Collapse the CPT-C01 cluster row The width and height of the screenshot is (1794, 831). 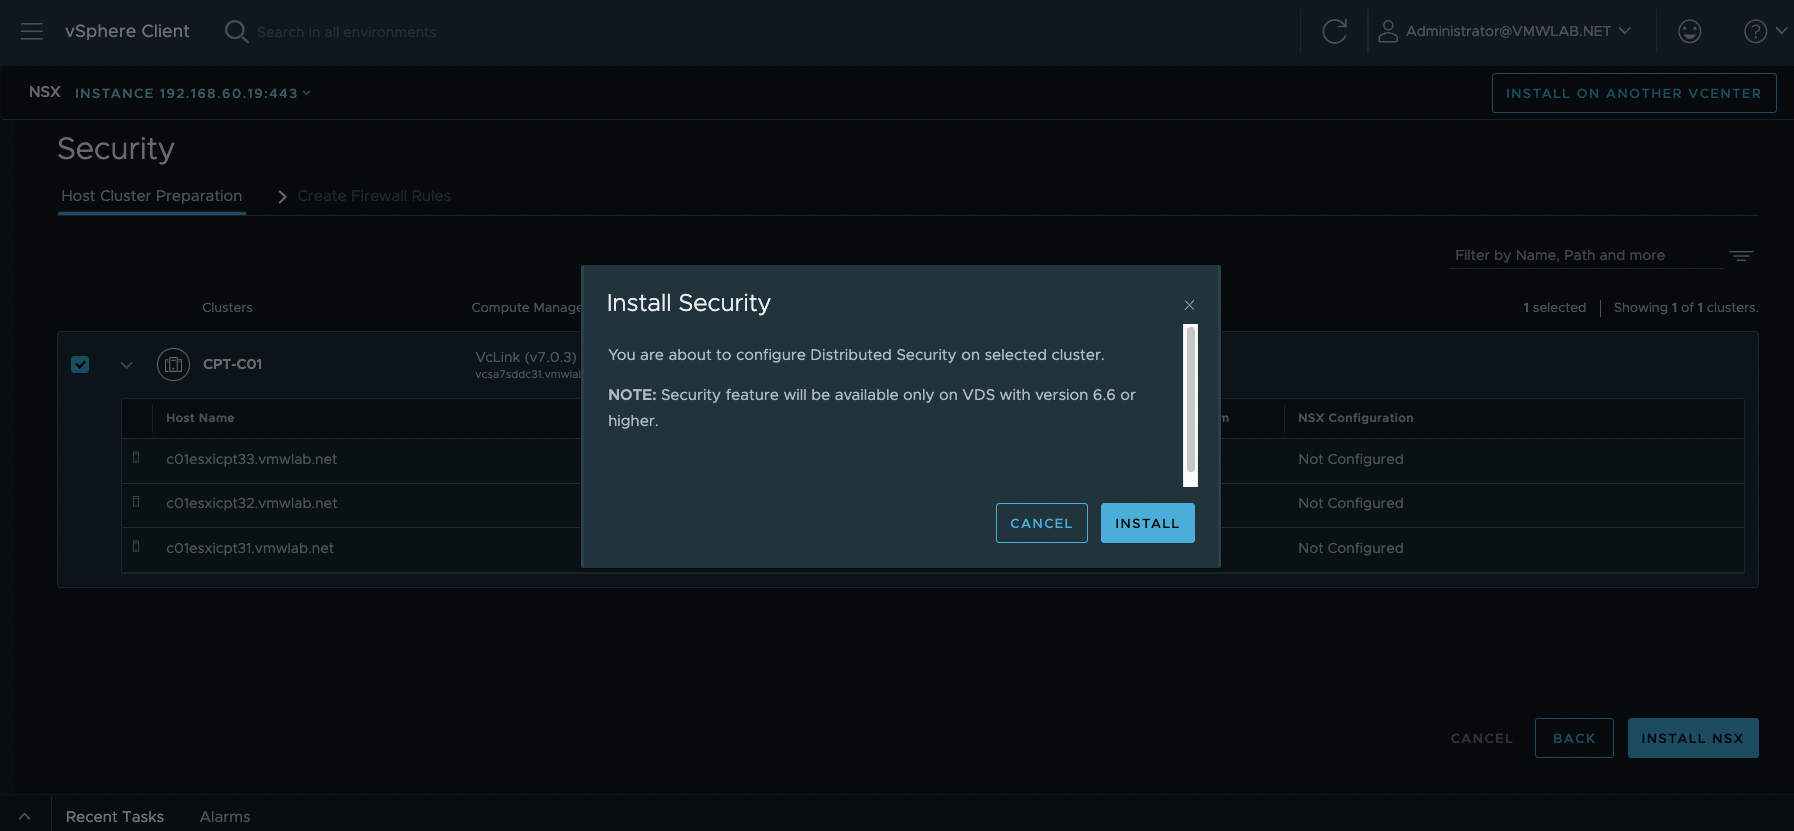pyautogui.click(x=127, y=365)
